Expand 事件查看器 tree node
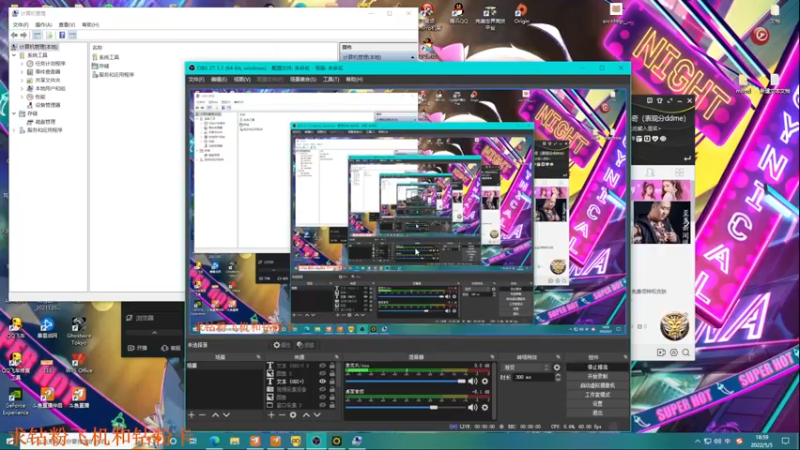This screenshot has height=450, width=800. 22,72
